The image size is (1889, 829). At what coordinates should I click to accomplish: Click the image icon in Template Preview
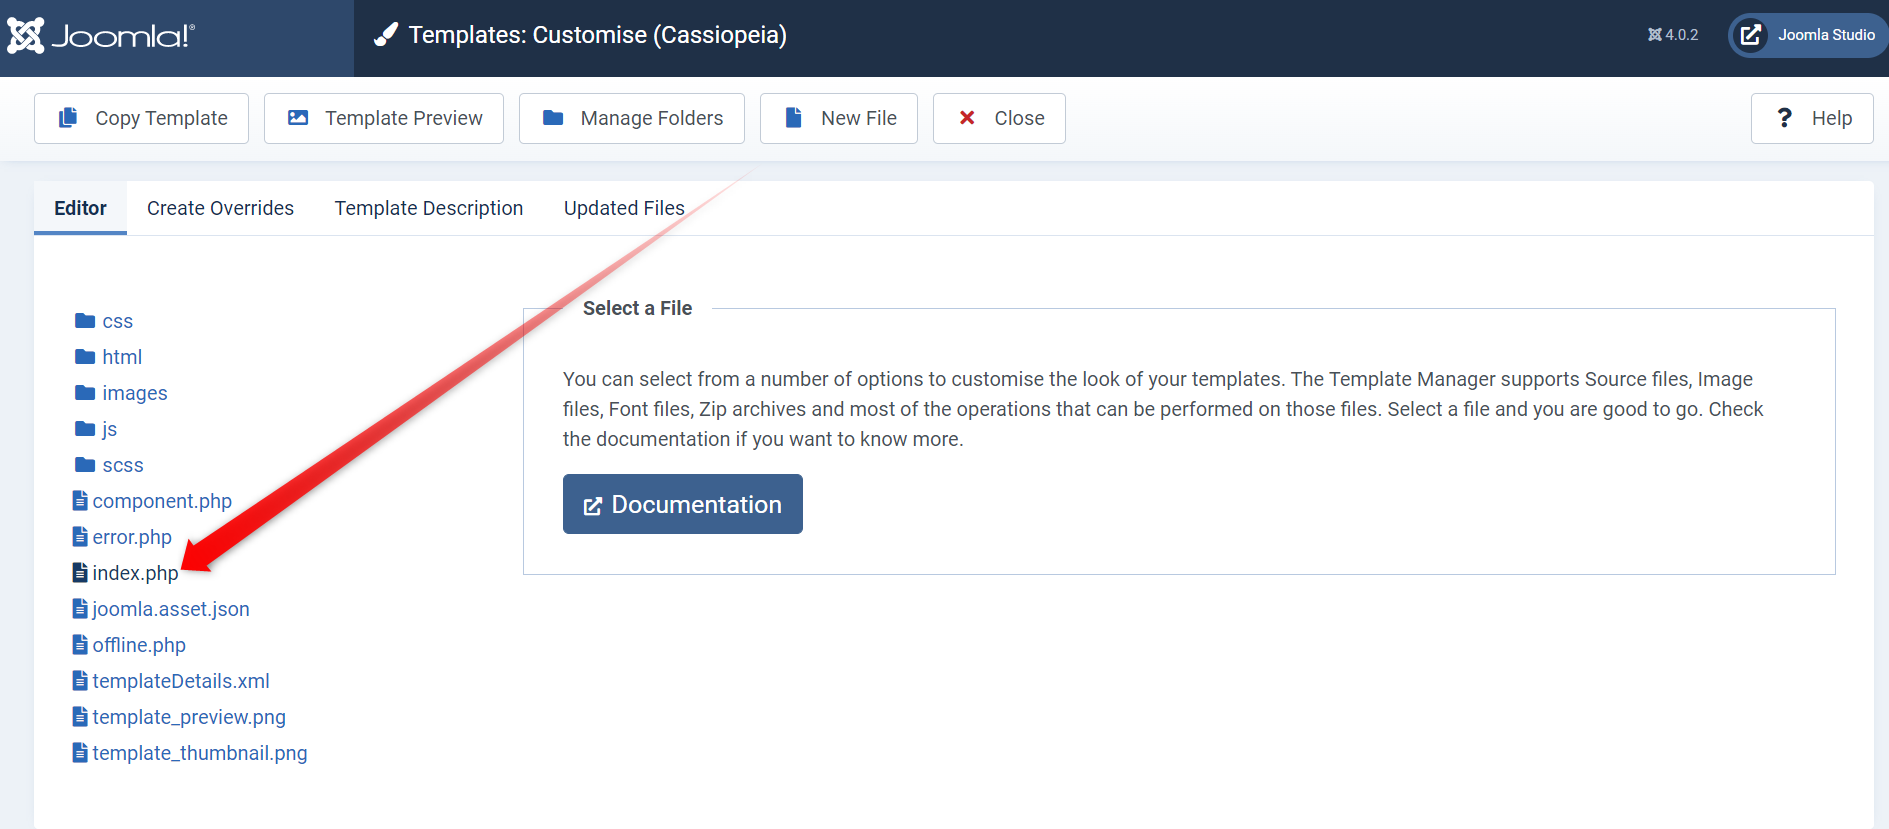pyautogui.click(x=298, y=117)
